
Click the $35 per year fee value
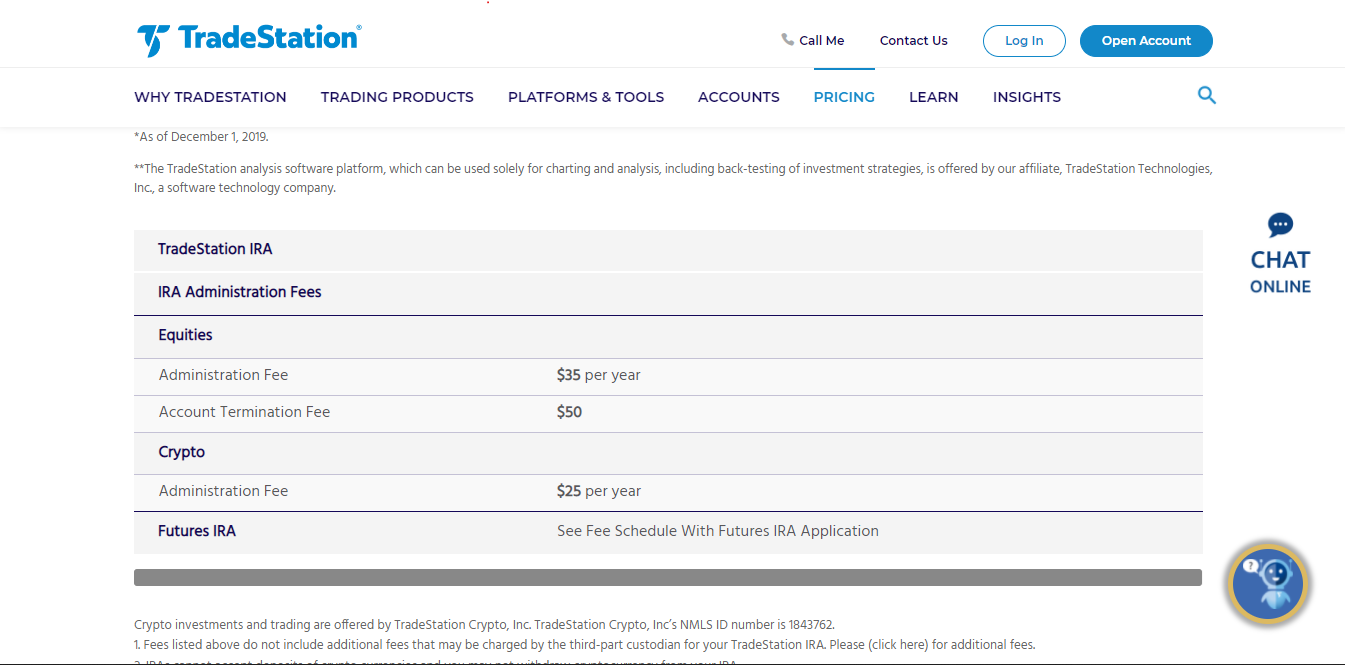[x=599, y=375]
